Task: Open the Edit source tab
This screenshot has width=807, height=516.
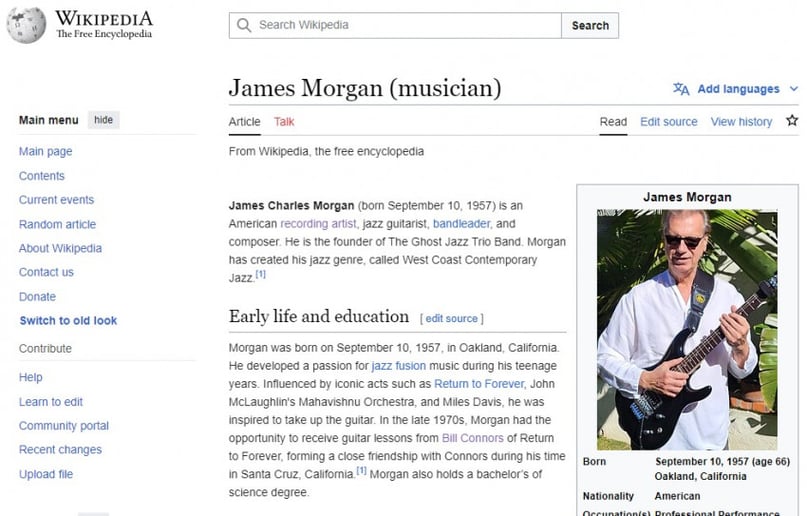Action: pos(669,122)
